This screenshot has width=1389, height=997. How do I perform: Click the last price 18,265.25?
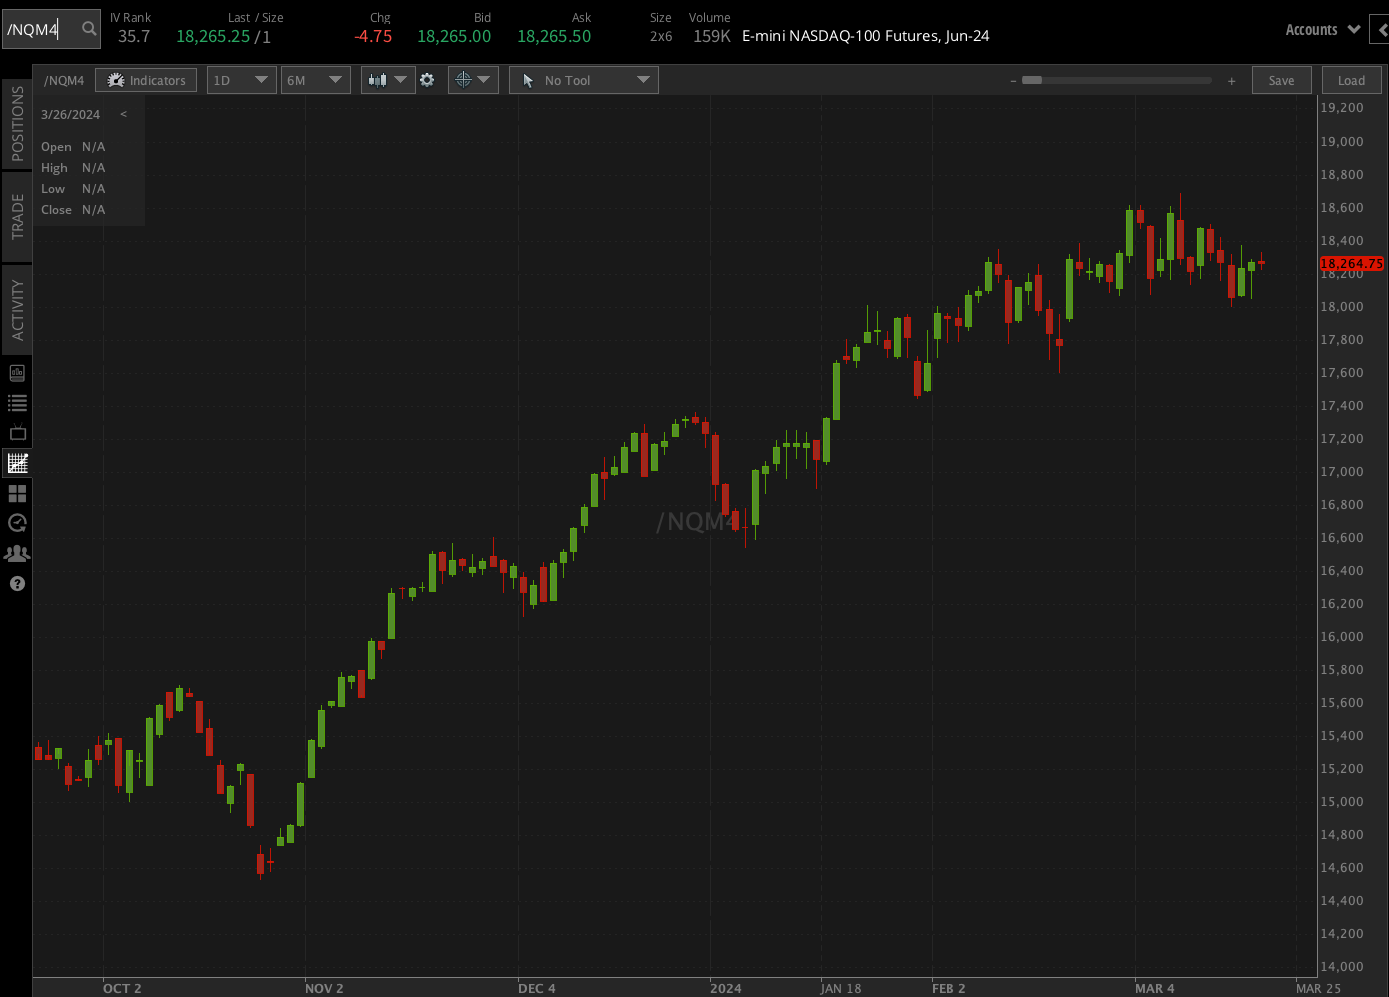[x=213, y=36]
